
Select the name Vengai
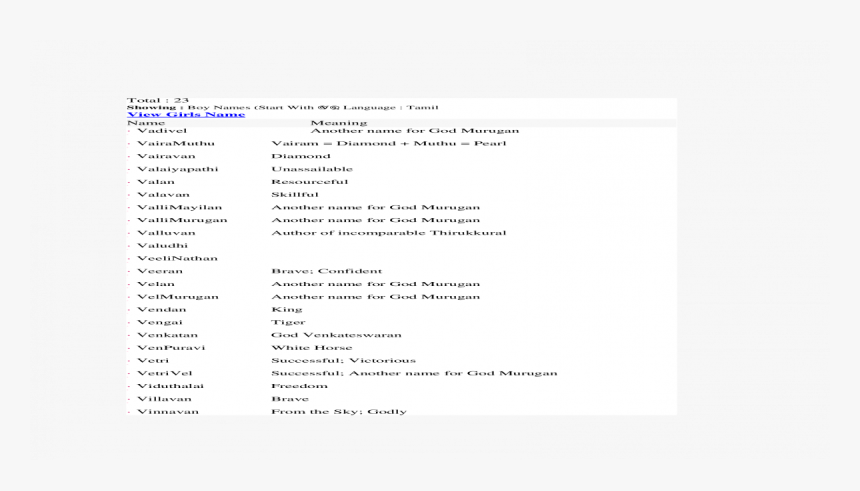160,322
